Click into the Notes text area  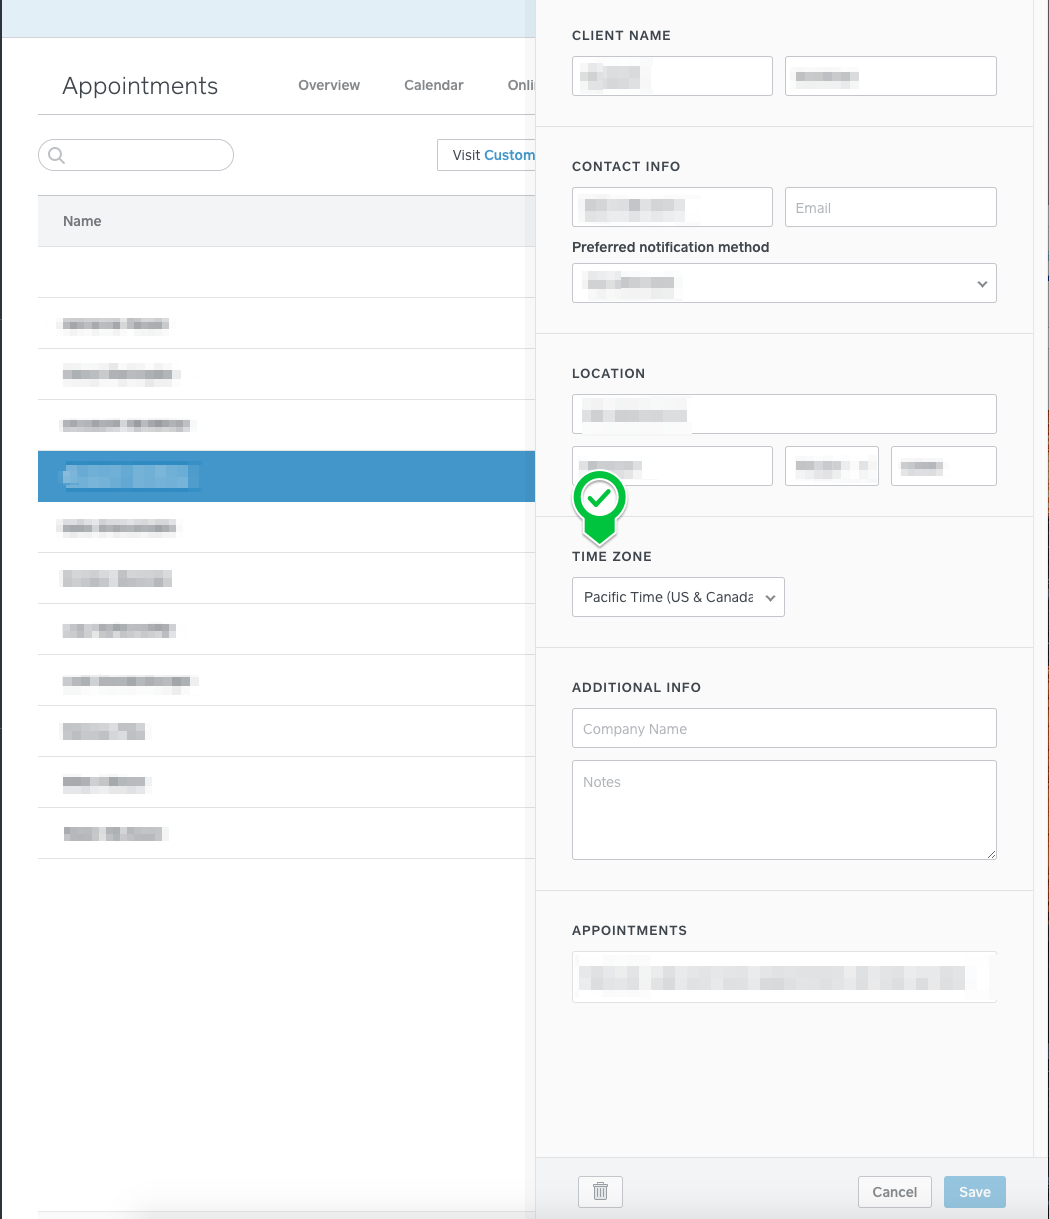784,810
